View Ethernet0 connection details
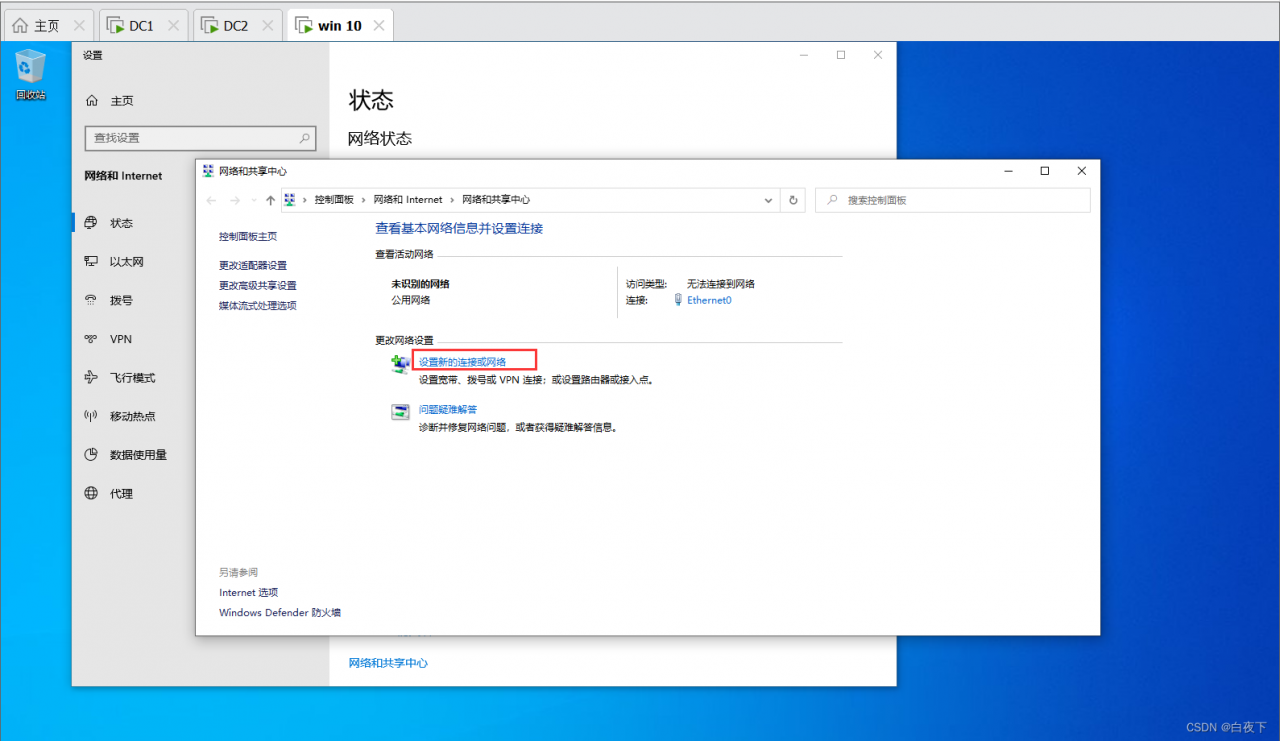 click(x=710, y=299)
